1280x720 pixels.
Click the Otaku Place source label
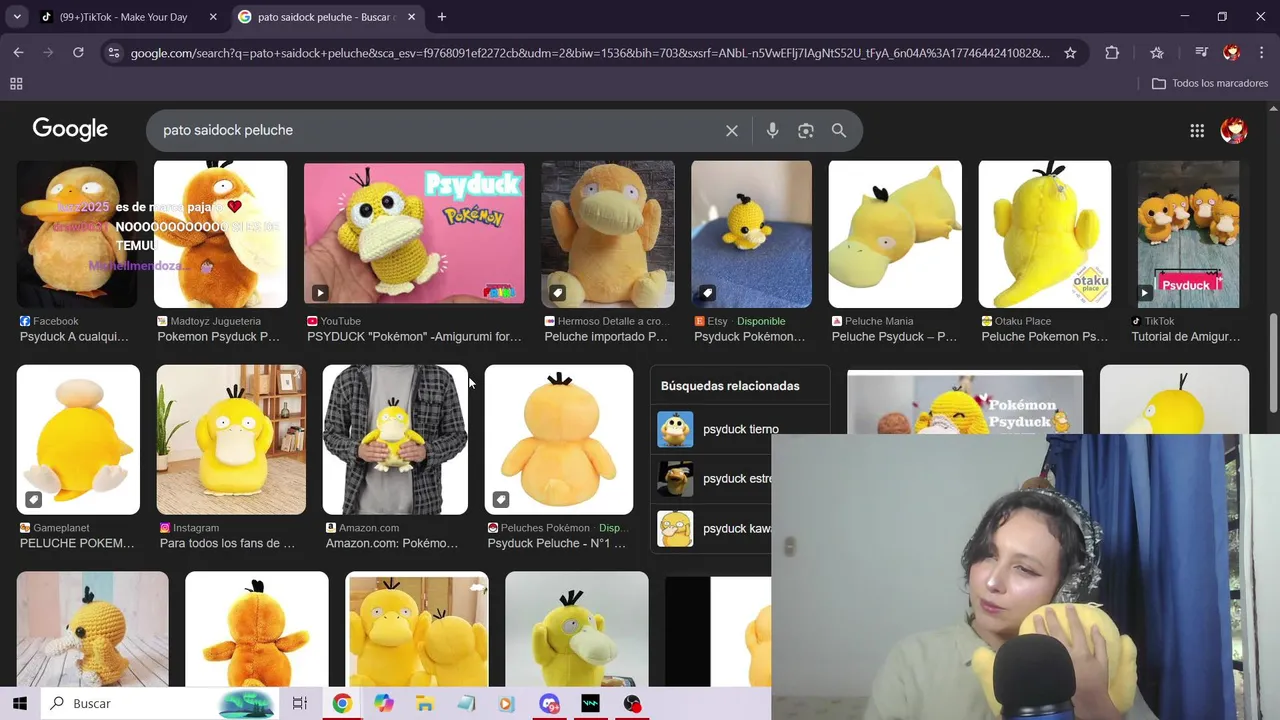(x=1023, y=321)
